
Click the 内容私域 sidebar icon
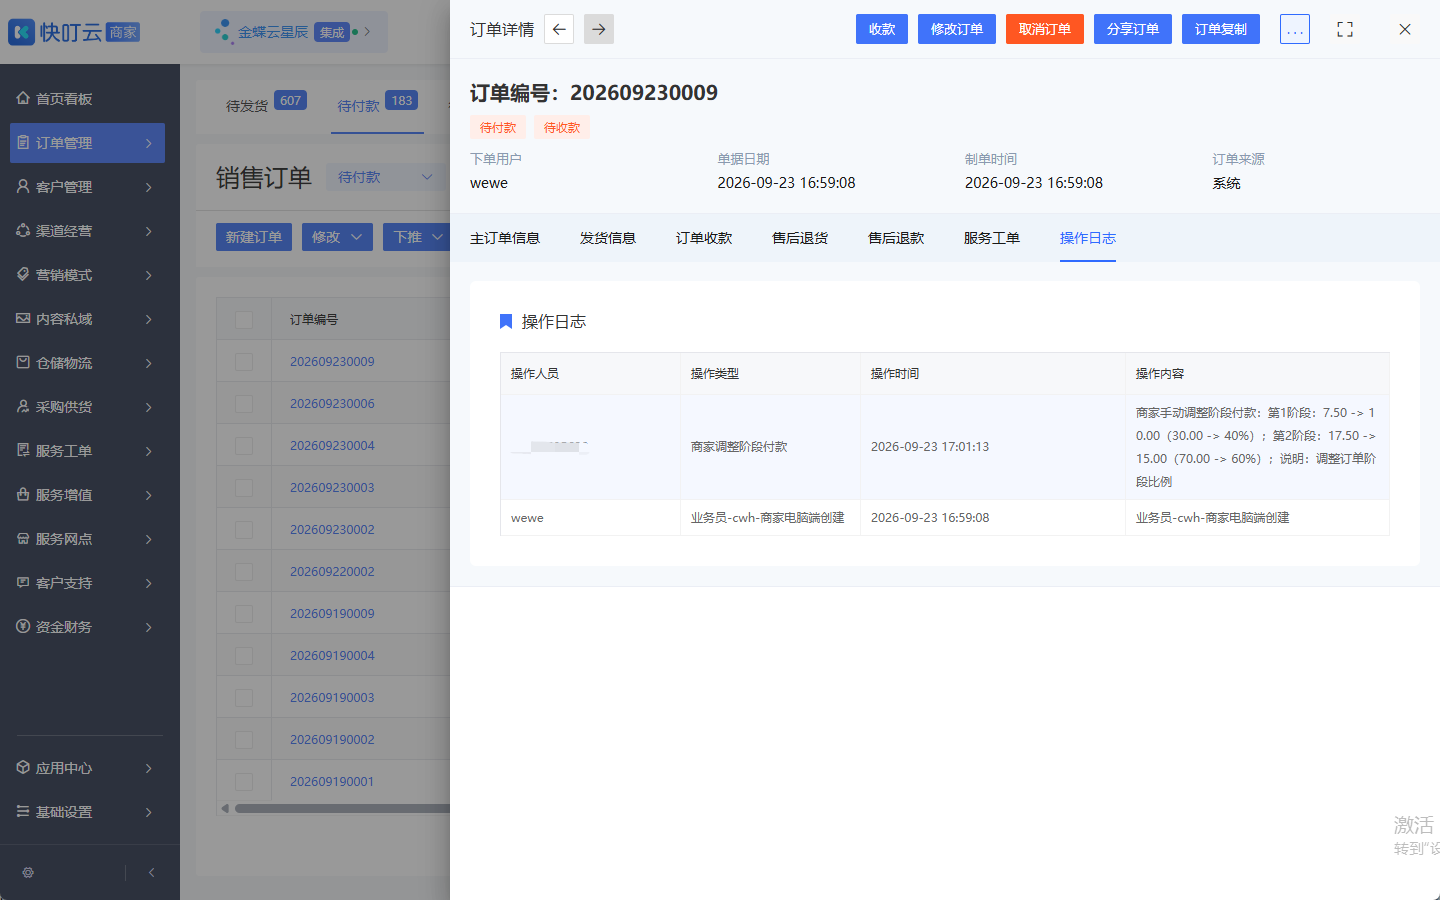pyautogui.click(x=23, y=318)
